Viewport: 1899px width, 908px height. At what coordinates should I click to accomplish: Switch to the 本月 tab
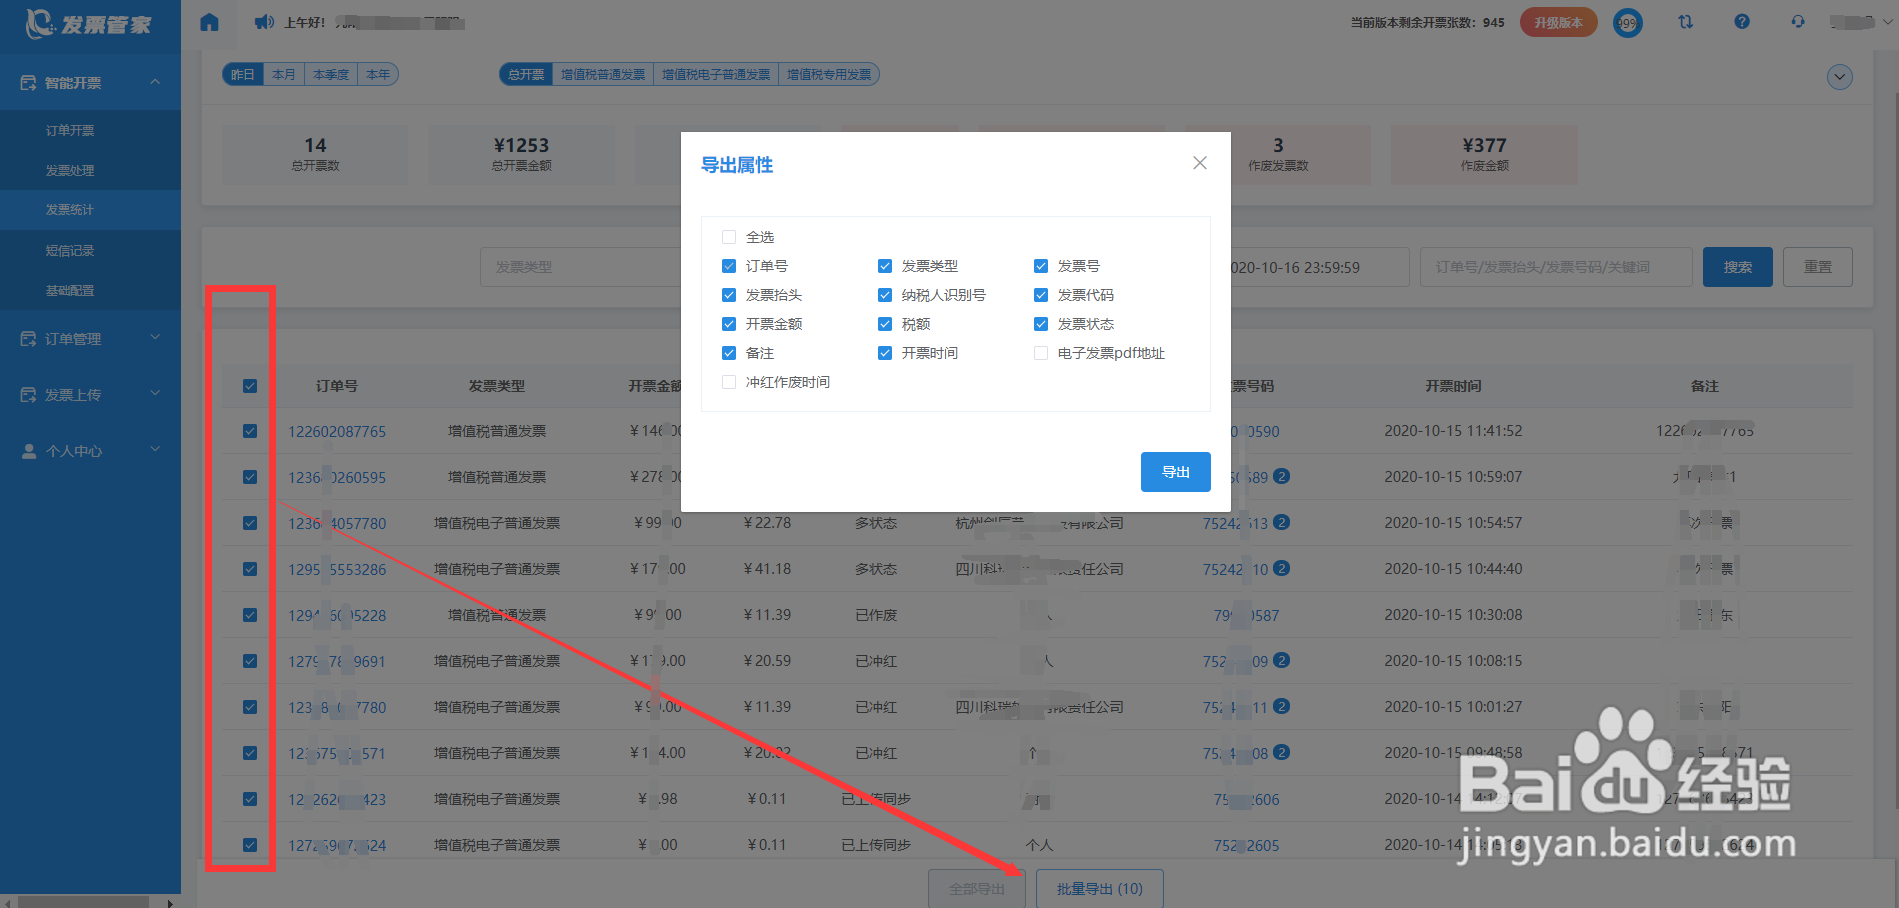284,73
